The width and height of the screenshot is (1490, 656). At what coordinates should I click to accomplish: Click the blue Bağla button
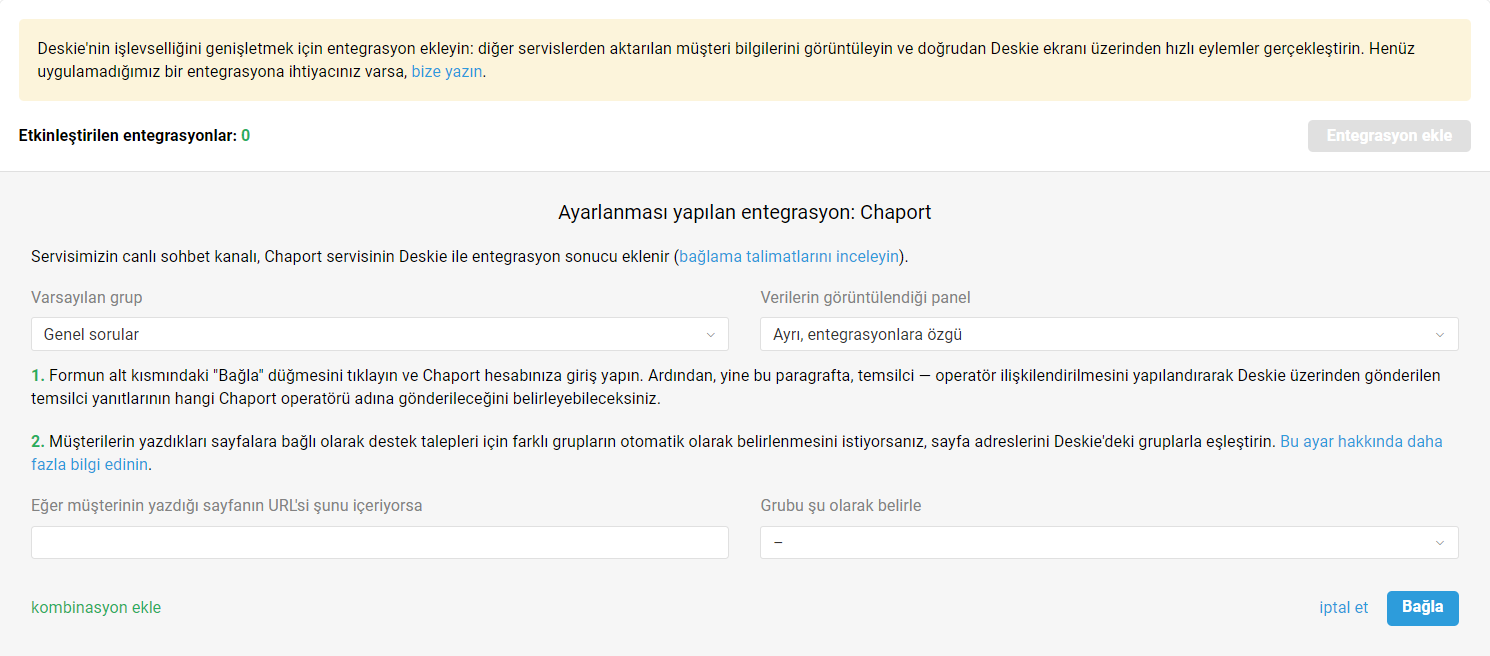coord(1422,608)
